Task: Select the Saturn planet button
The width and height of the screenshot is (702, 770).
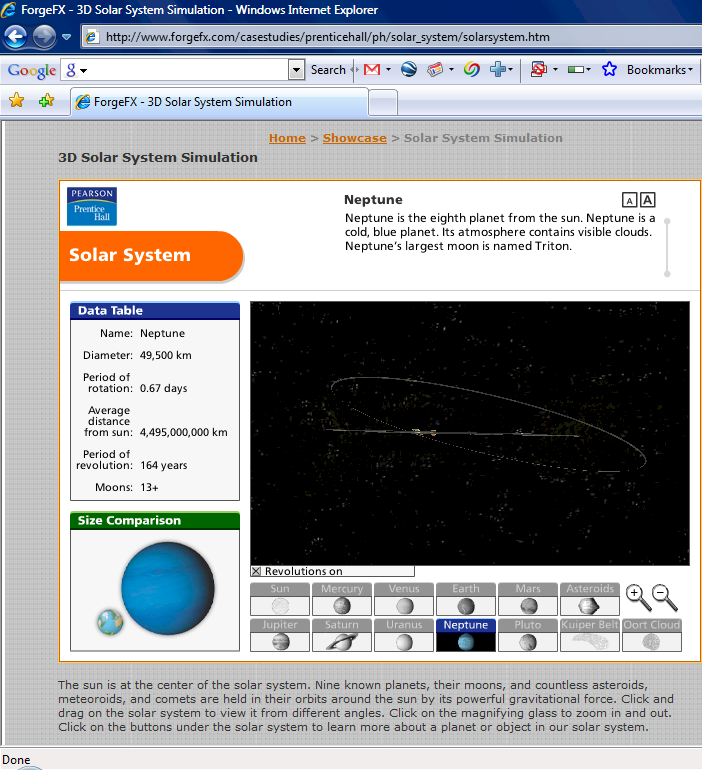Action: [x=342, y=635]
